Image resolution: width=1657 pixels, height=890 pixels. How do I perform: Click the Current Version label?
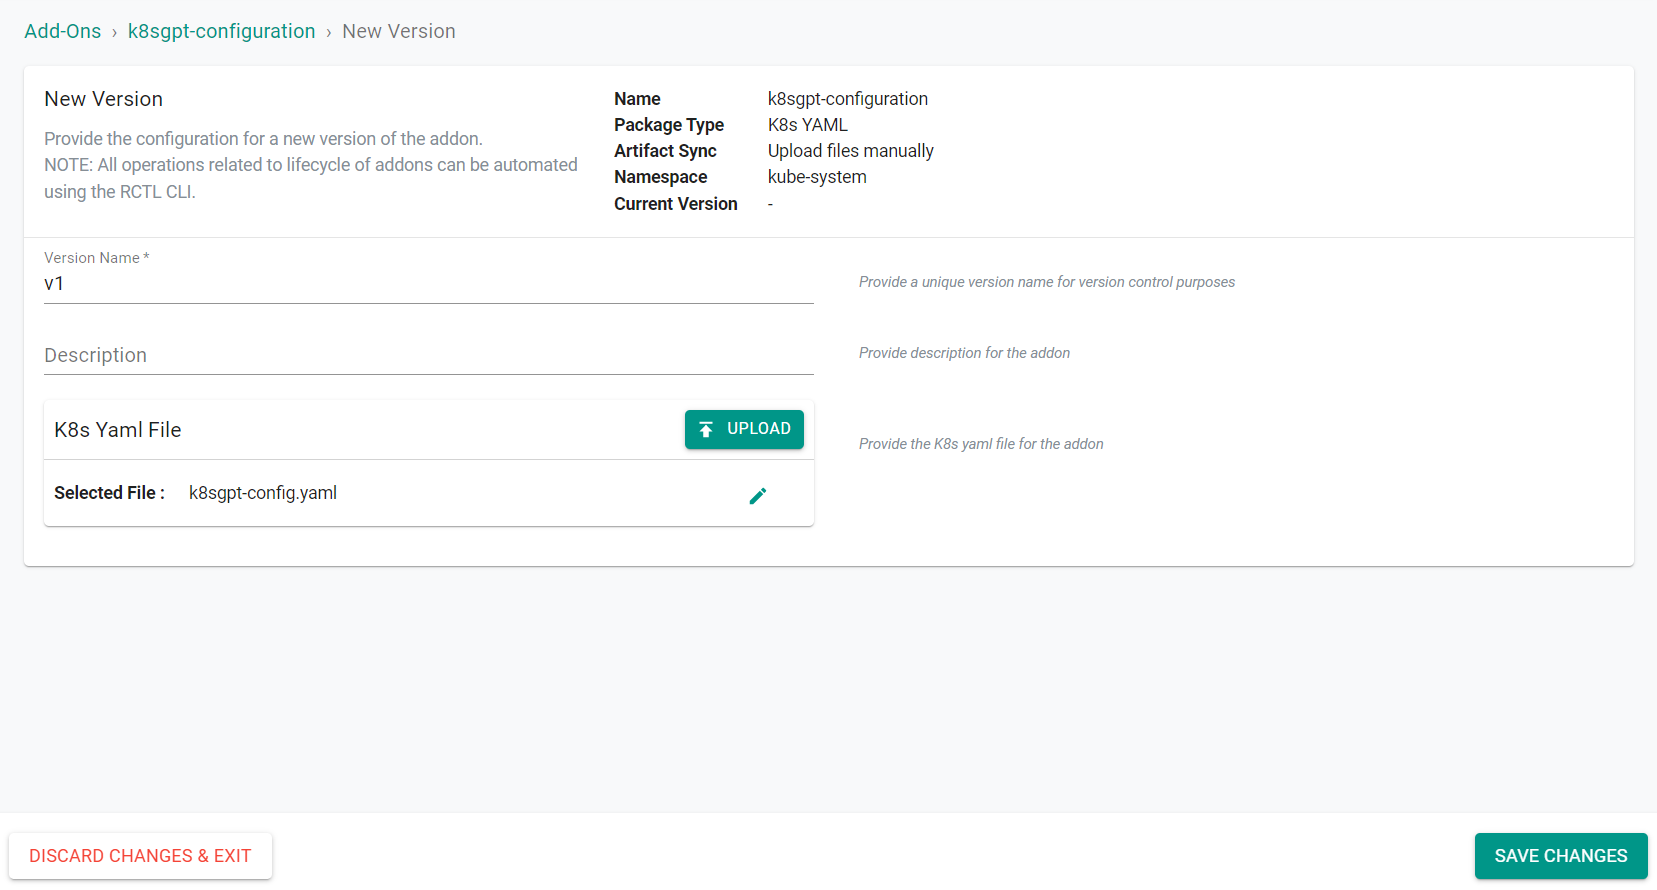pyautogui.click(x=676, y=204)
